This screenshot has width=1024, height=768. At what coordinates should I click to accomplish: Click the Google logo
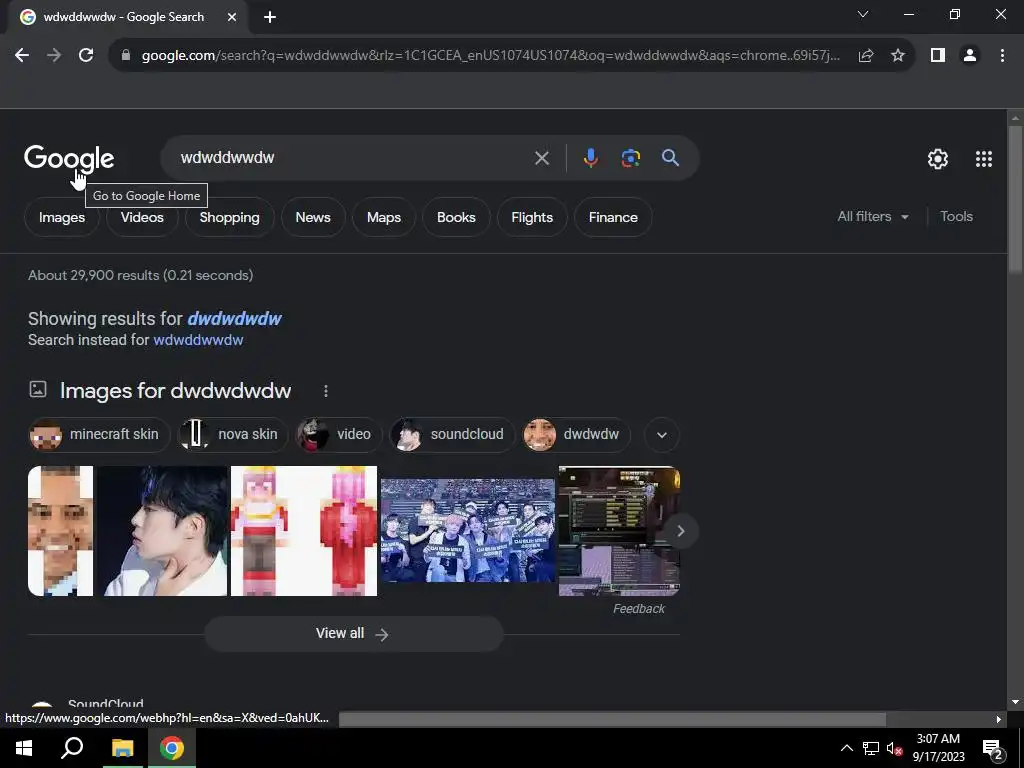point(69,159)
